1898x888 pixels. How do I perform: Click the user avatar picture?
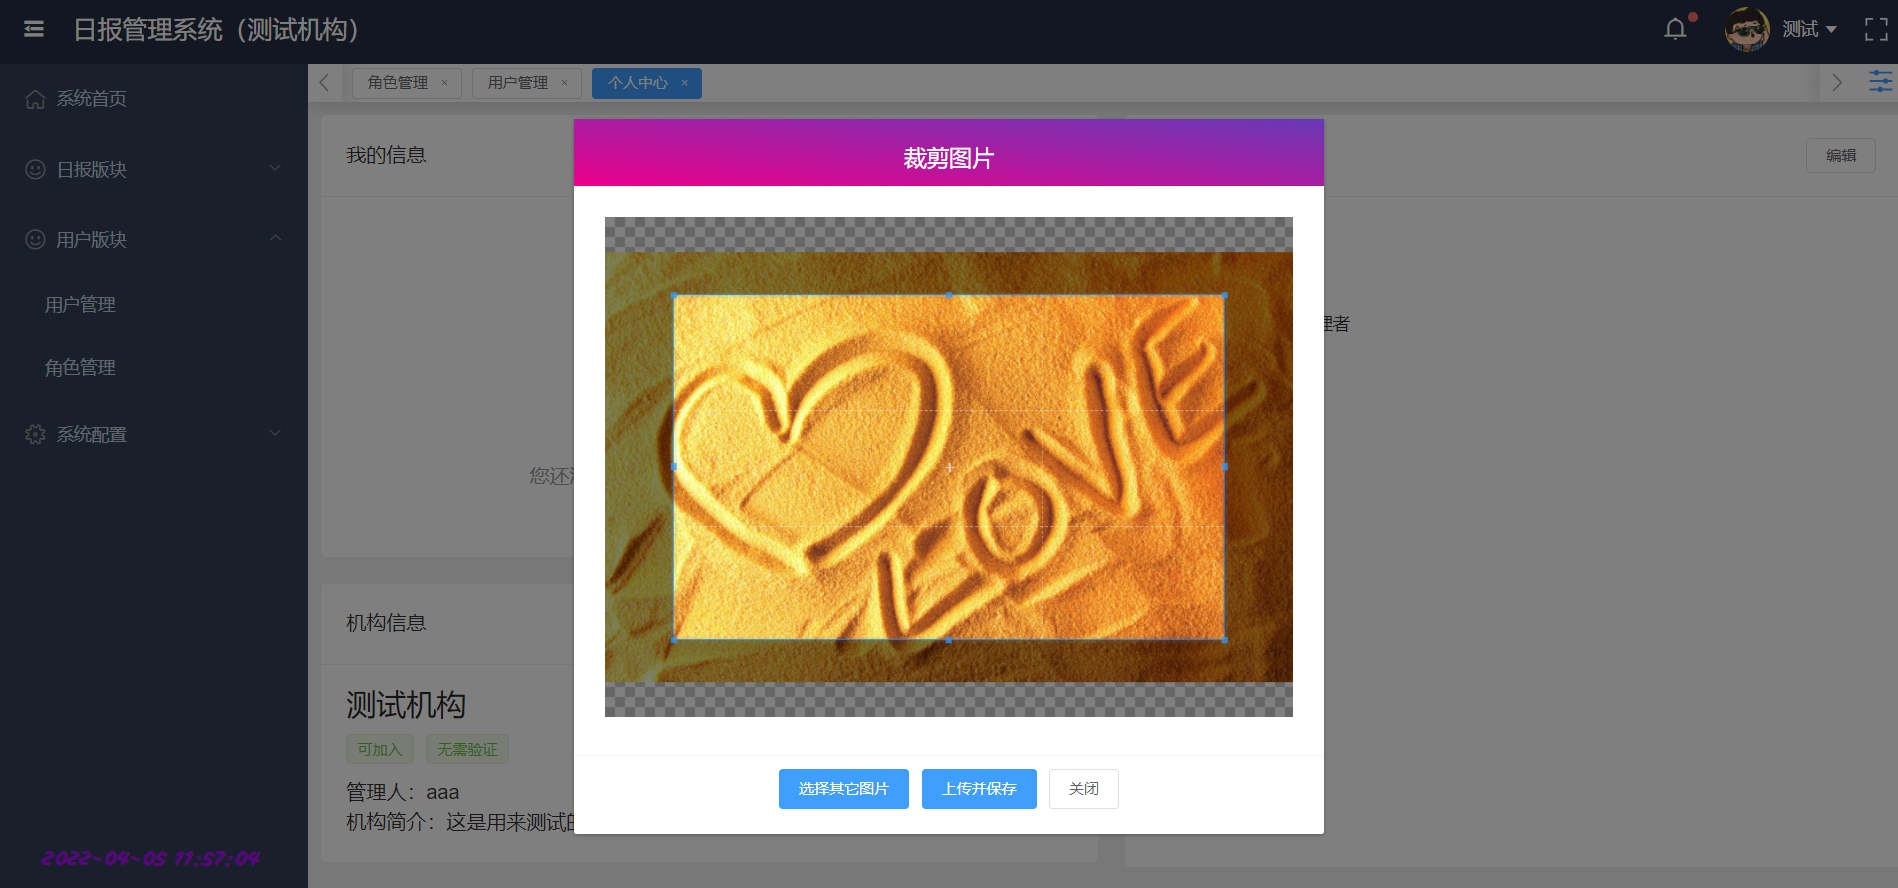click(x=1747, y=29)
